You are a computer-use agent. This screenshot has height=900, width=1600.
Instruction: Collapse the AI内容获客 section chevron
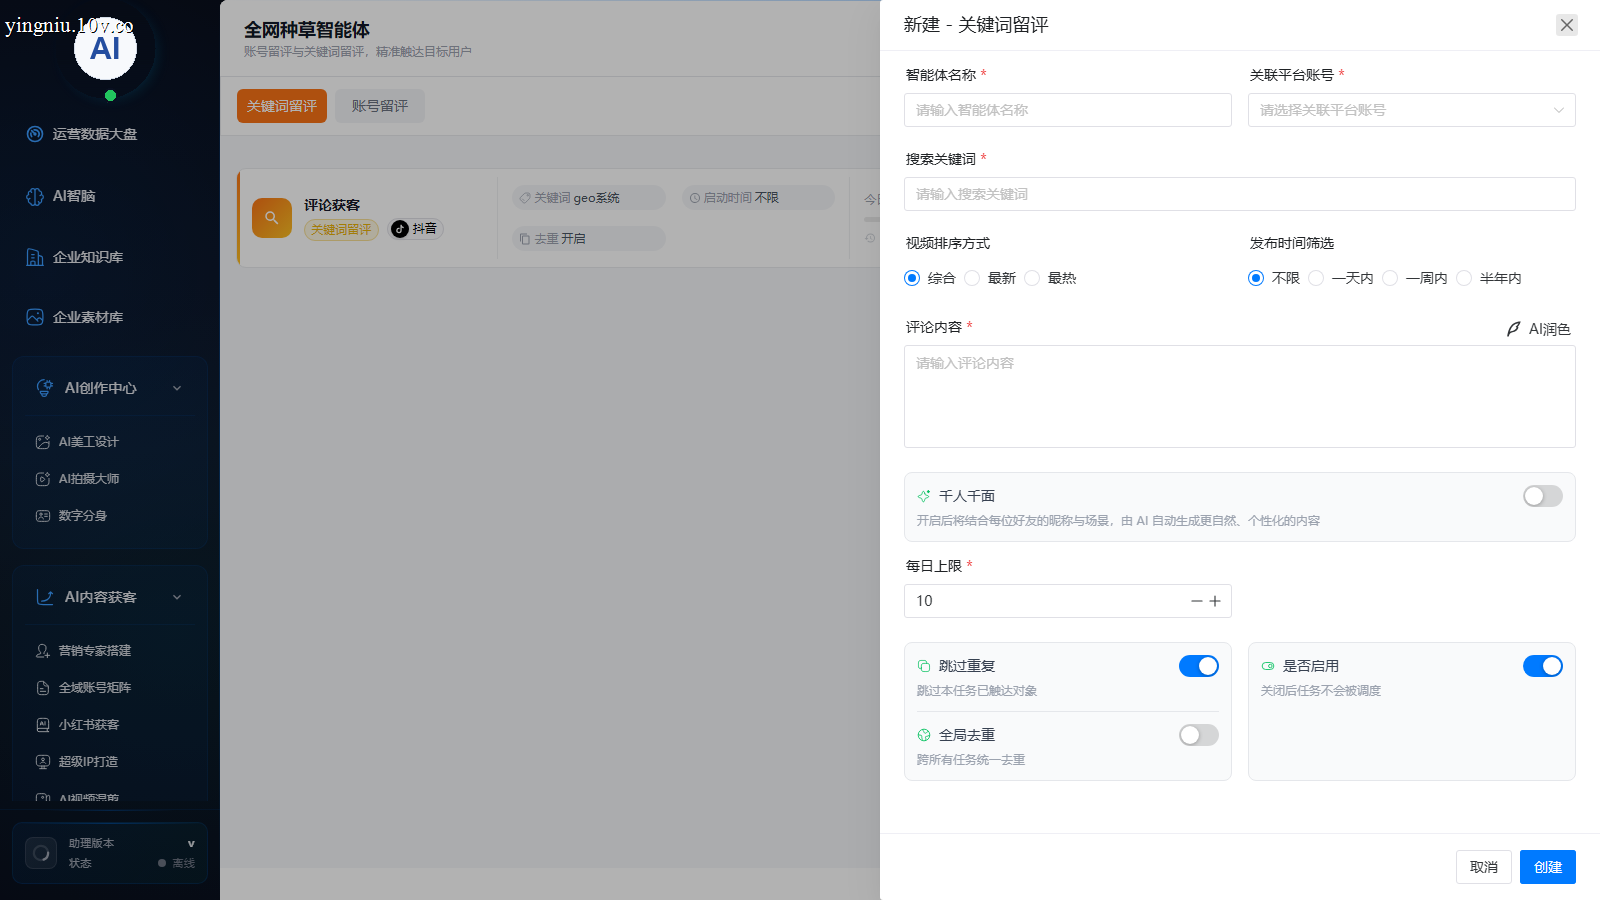click(177, 597)
